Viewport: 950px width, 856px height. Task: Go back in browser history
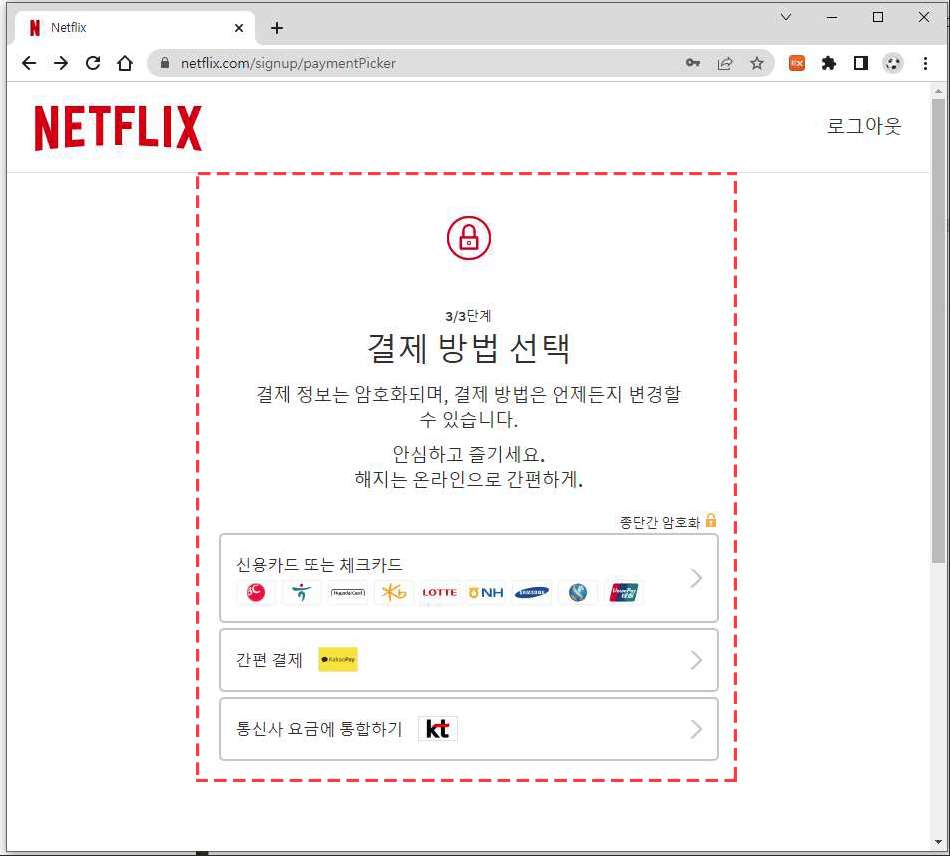point(28,63)
